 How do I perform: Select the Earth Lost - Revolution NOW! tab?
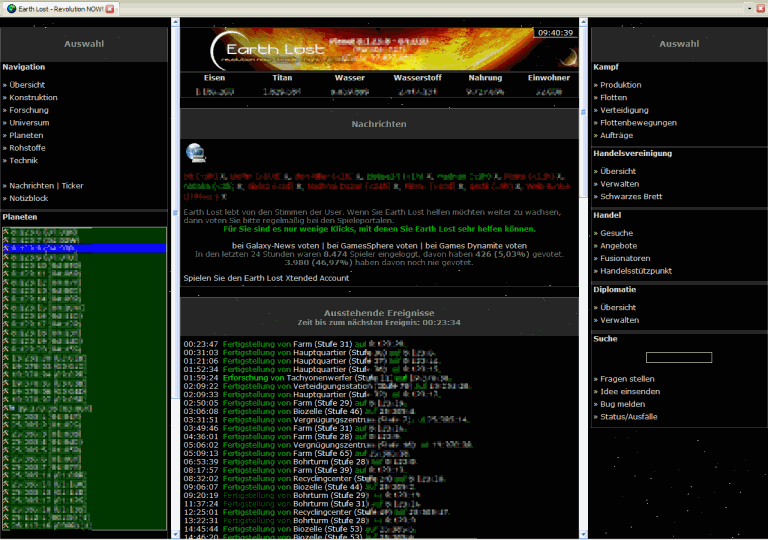click(60, 9)
